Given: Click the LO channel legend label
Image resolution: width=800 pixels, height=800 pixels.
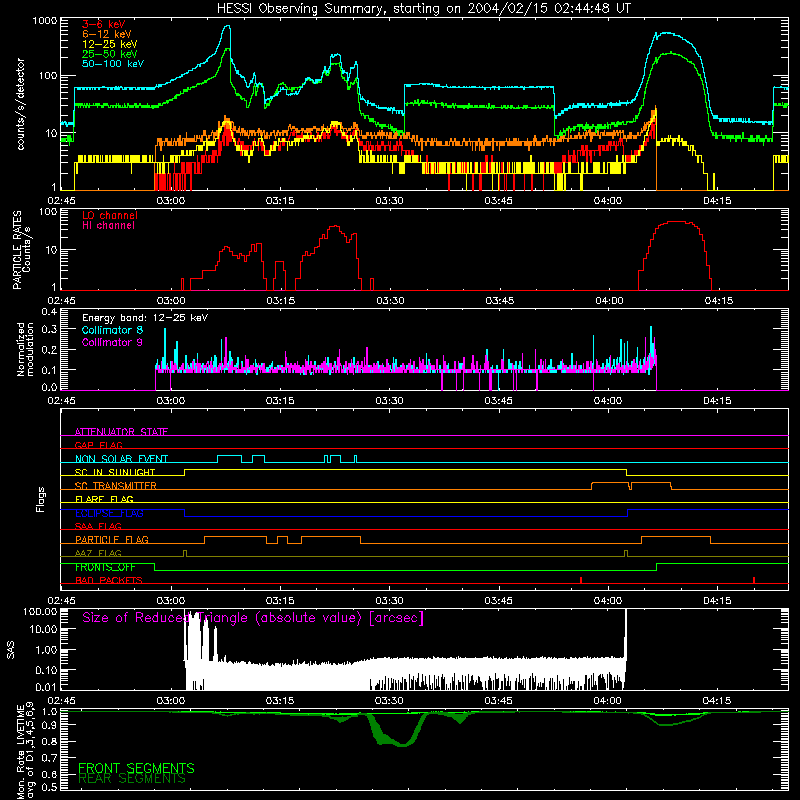Looking at the screenshot, I should (x=110, y=215).
